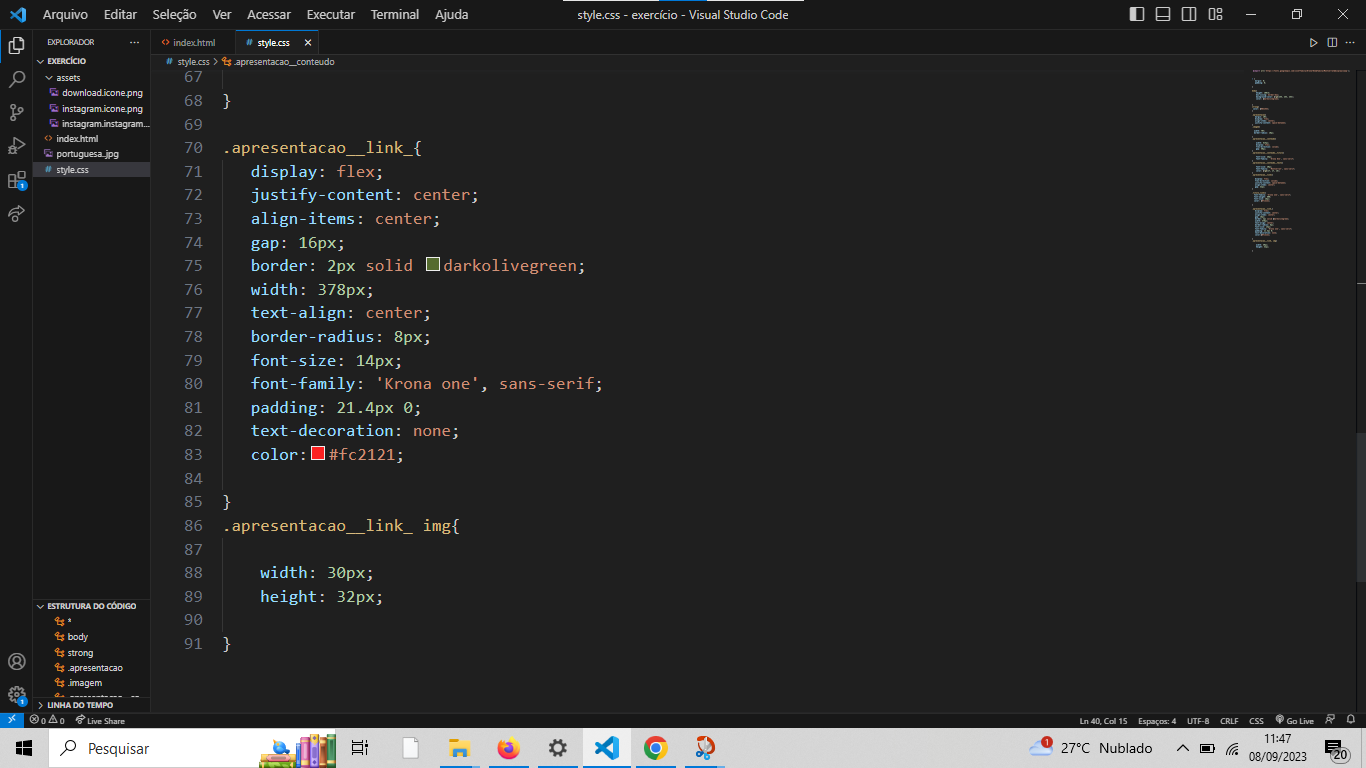The width and height of the screenshot is (1366, 768).
Task: Collapse the ESTRUTURA DO CÓDIGO section
Action: click(x=91, y=606)
